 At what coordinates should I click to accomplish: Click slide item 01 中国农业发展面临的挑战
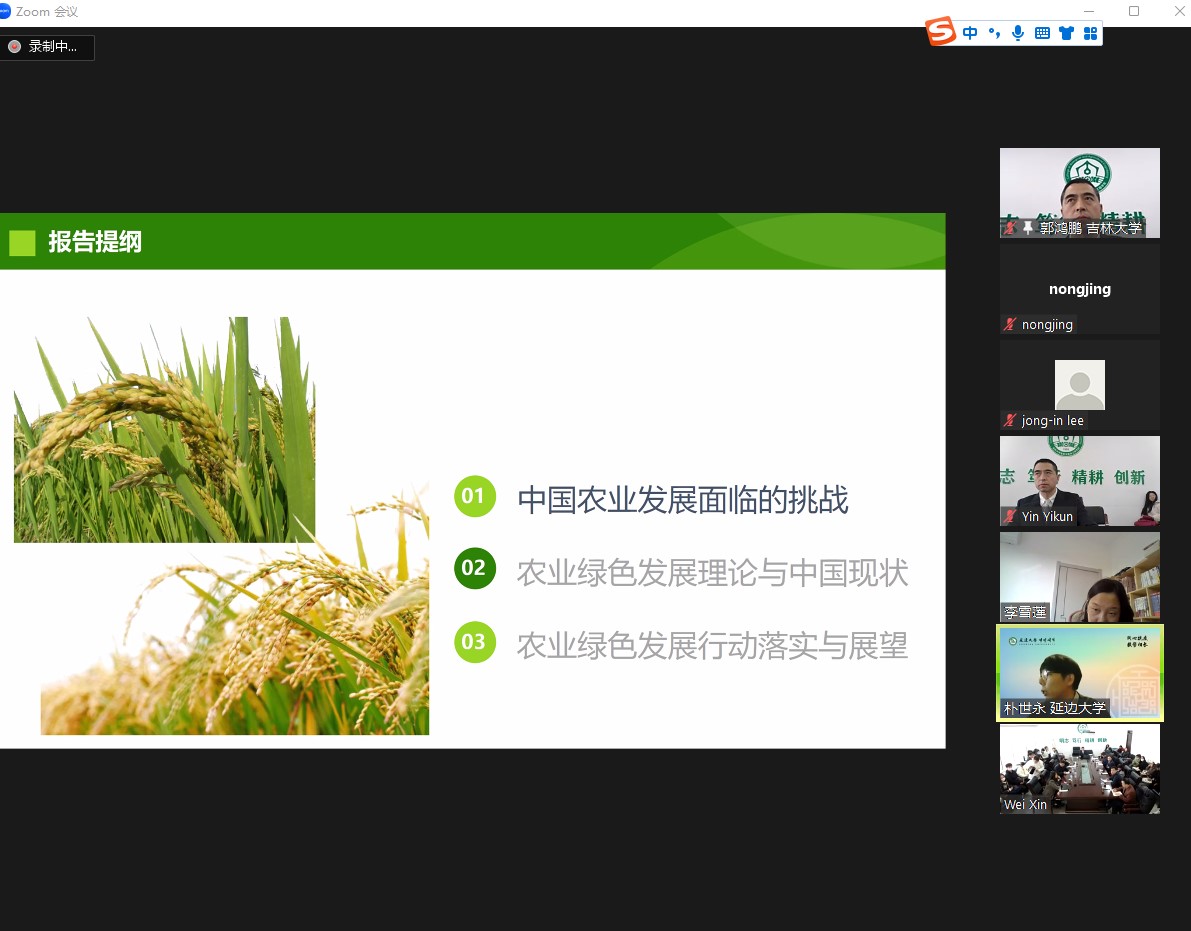[x=682, y=499]
